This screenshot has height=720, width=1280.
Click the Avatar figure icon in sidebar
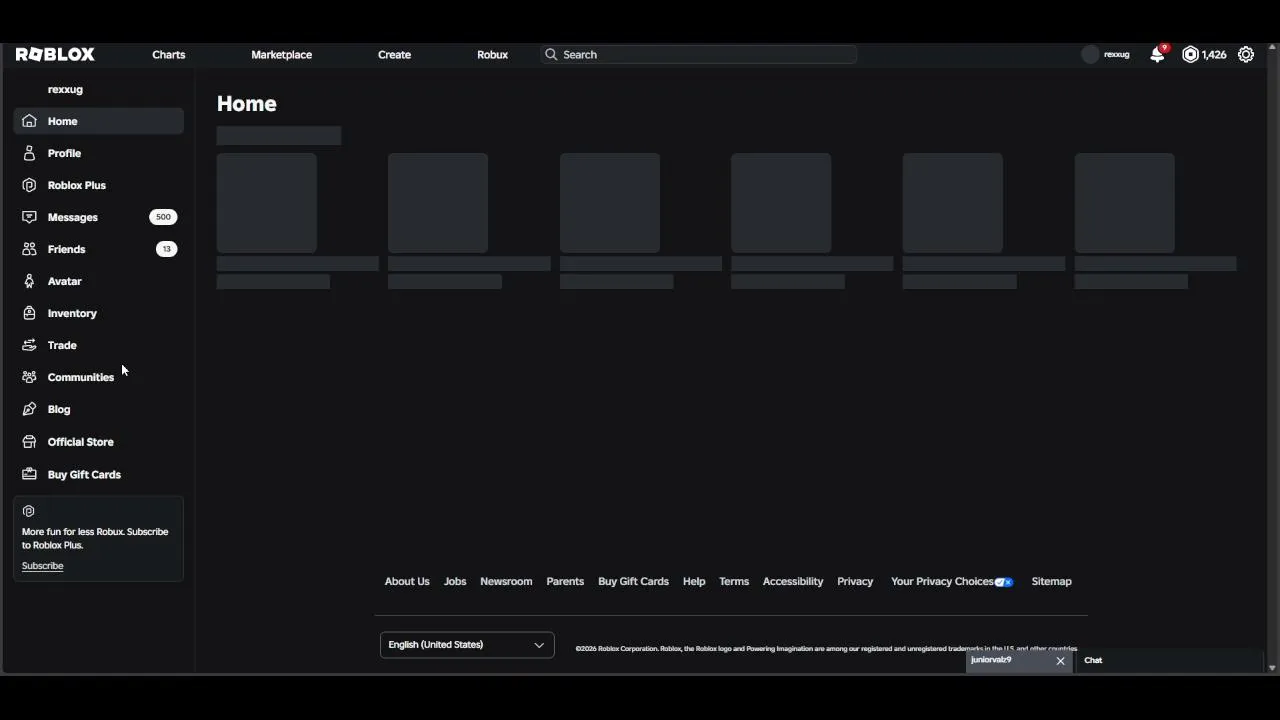tap(29, 281)
